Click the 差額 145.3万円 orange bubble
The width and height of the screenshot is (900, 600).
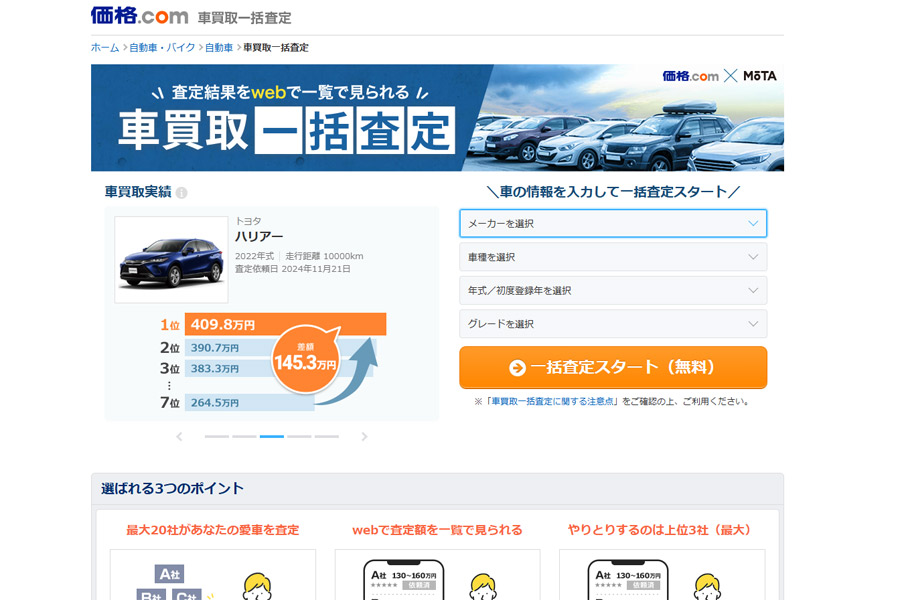click(305, 360)
